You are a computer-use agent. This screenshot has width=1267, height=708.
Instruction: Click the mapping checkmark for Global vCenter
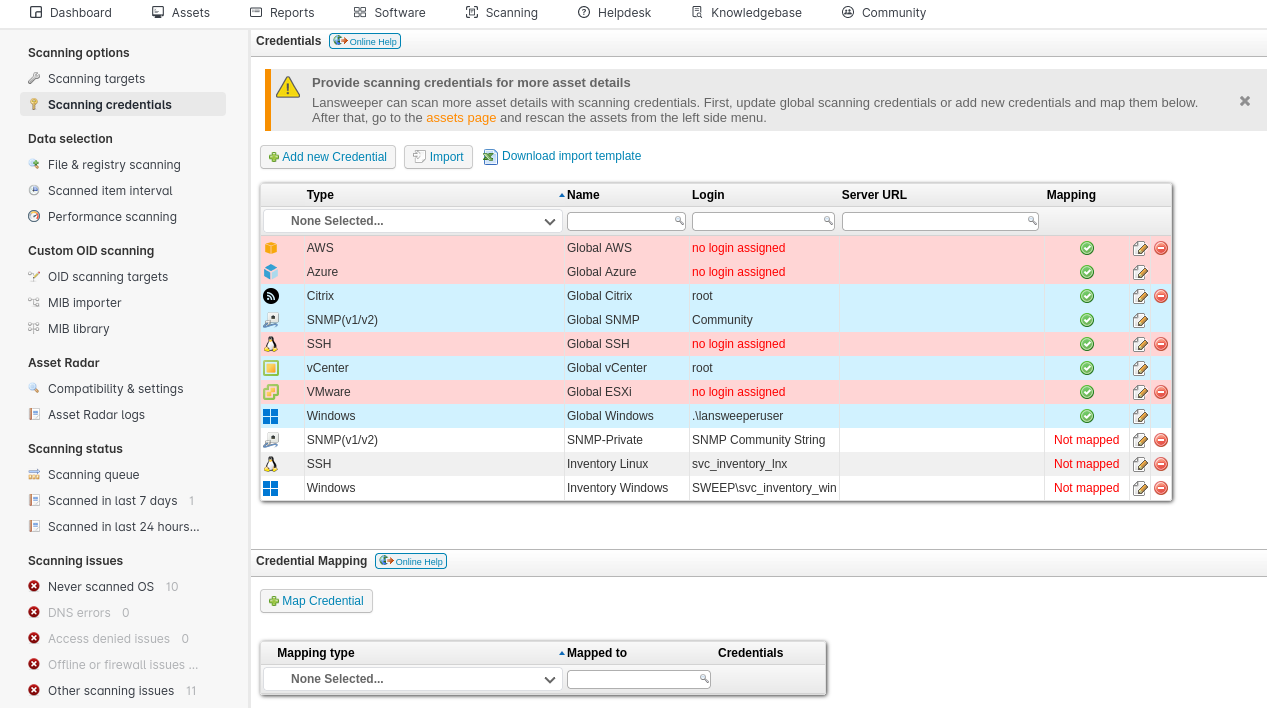coord(1087,368)
